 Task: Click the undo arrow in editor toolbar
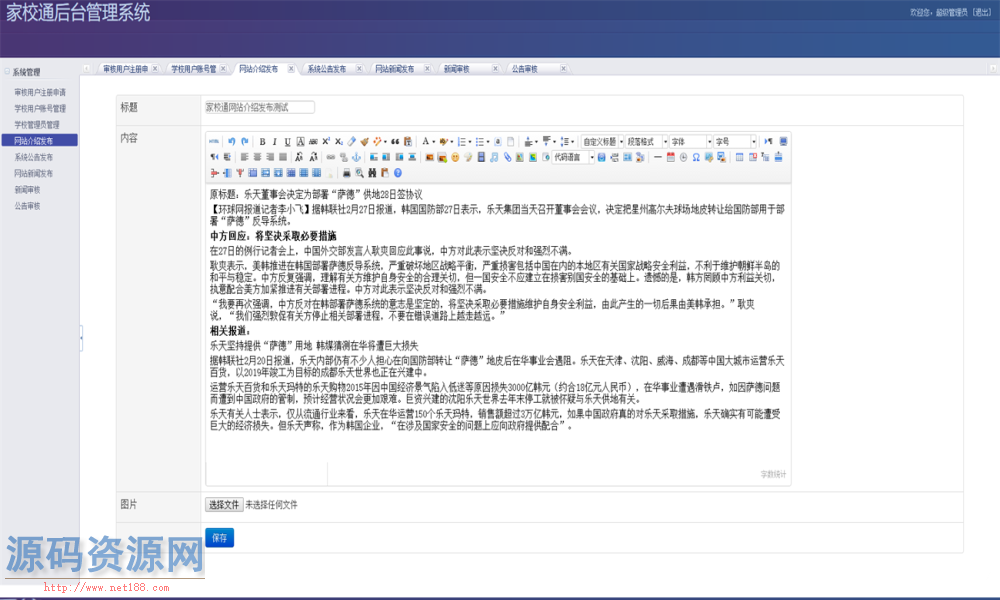[232, 141]
